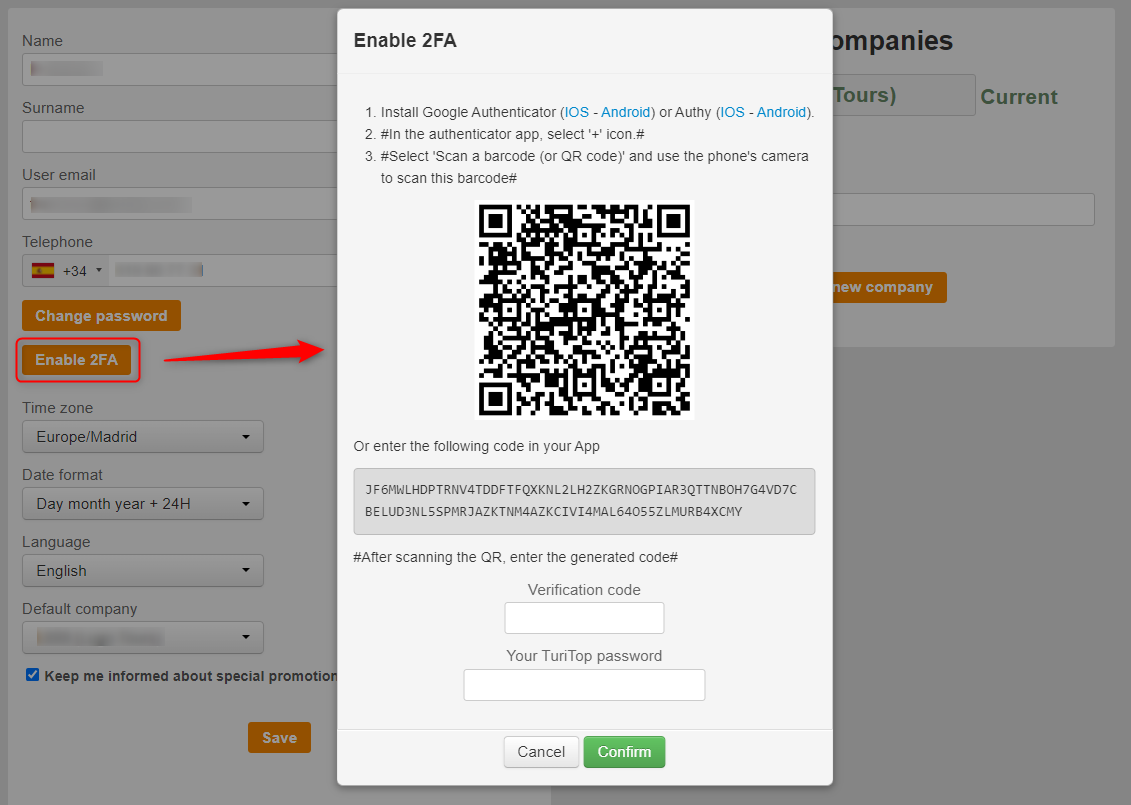Viewport: 1131px width, 805px height.
Task: Click the Name input field
Action: click(180, 69)
